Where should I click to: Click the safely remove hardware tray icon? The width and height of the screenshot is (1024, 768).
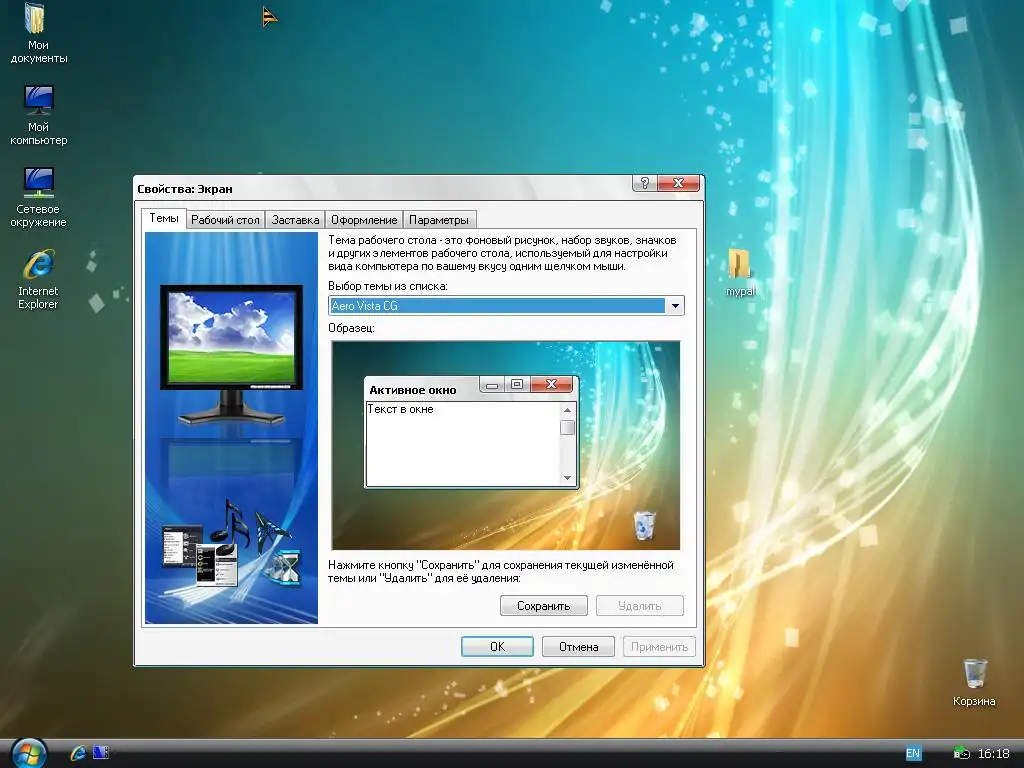[961, 754]
